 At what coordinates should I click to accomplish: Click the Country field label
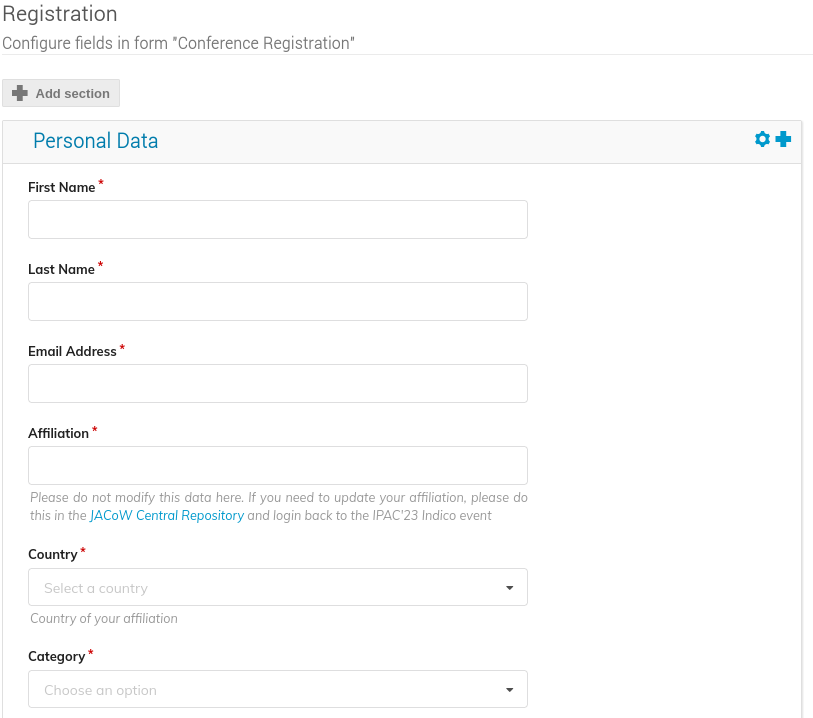(x=53, y=555)
